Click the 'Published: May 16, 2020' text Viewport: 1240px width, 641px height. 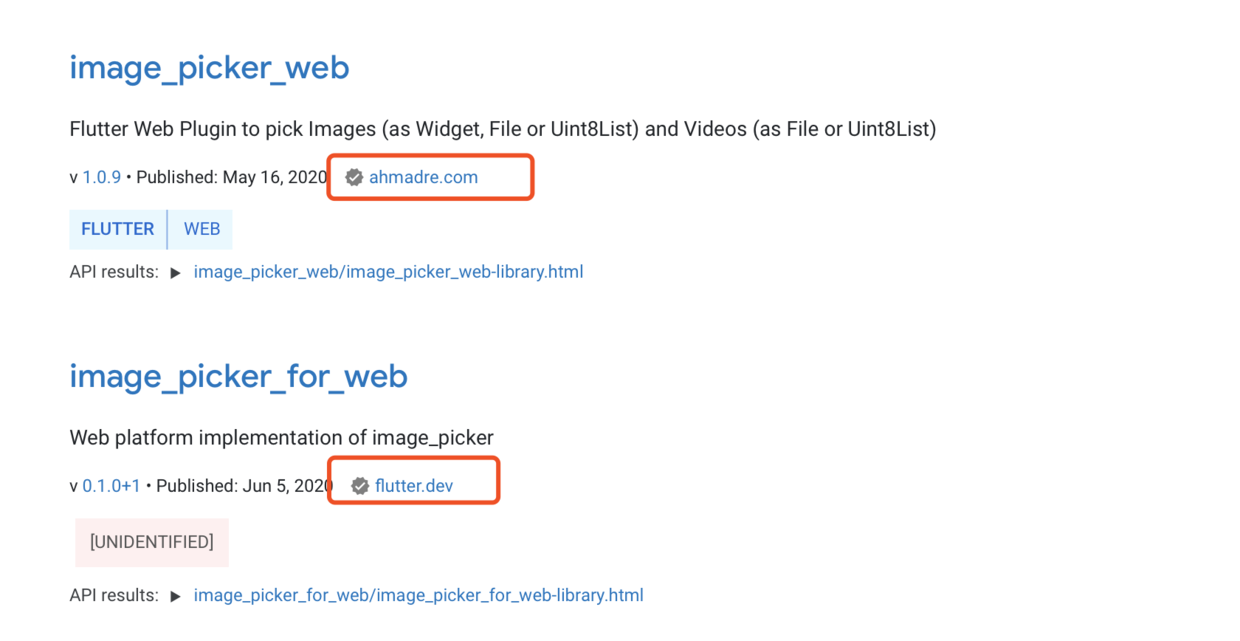[231, 177]
